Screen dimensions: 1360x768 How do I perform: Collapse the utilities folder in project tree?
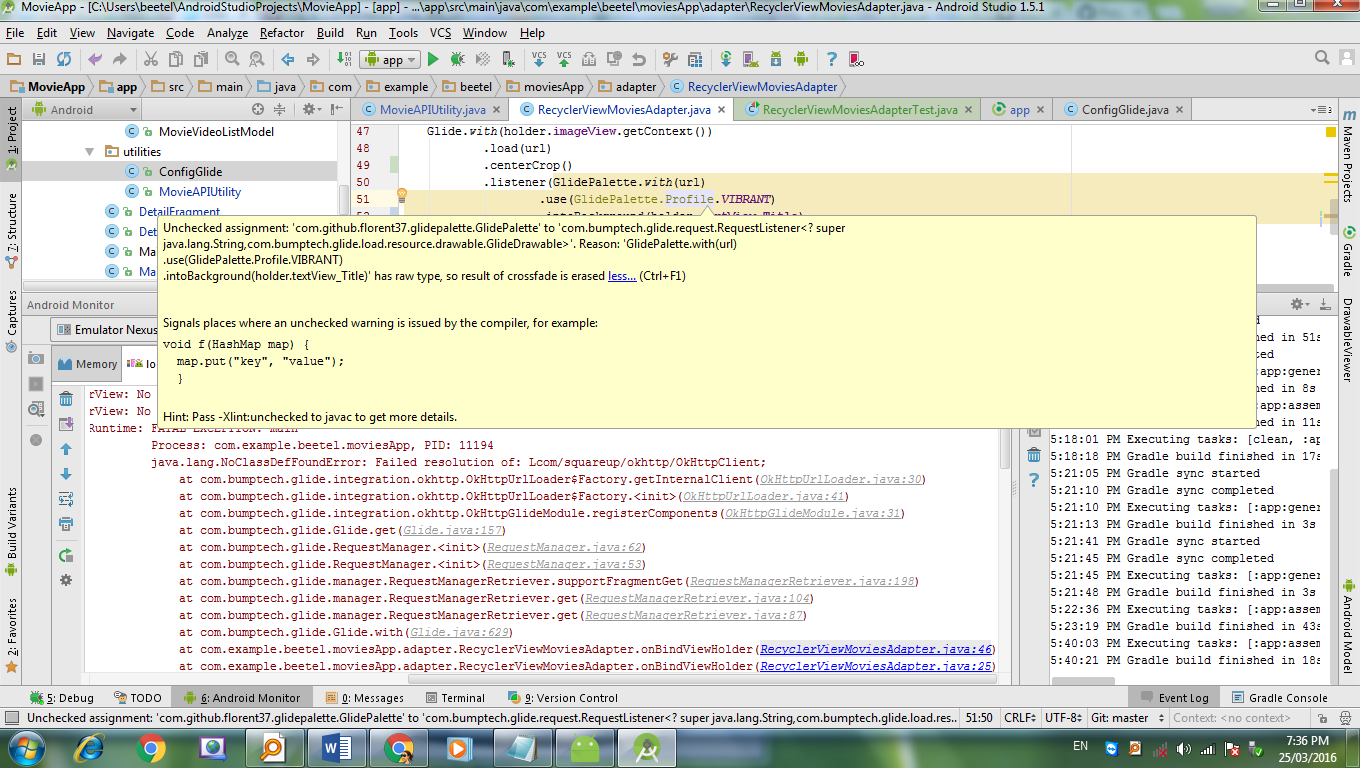[x=91, y=152]
